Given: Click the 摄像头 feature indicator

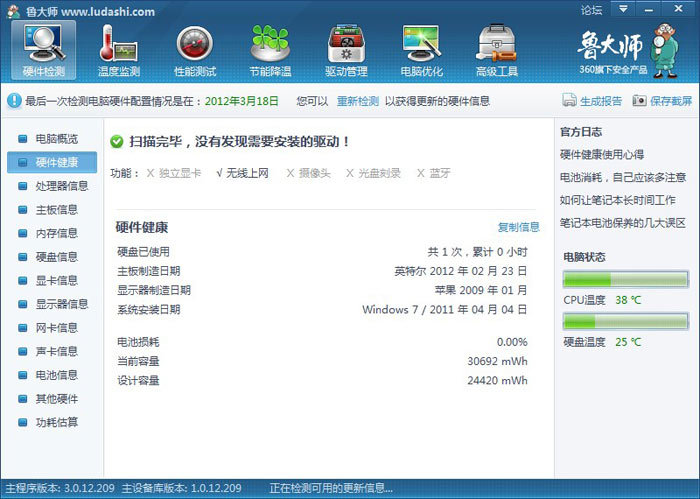Looking at the screenshot, I should click(308, 173).
